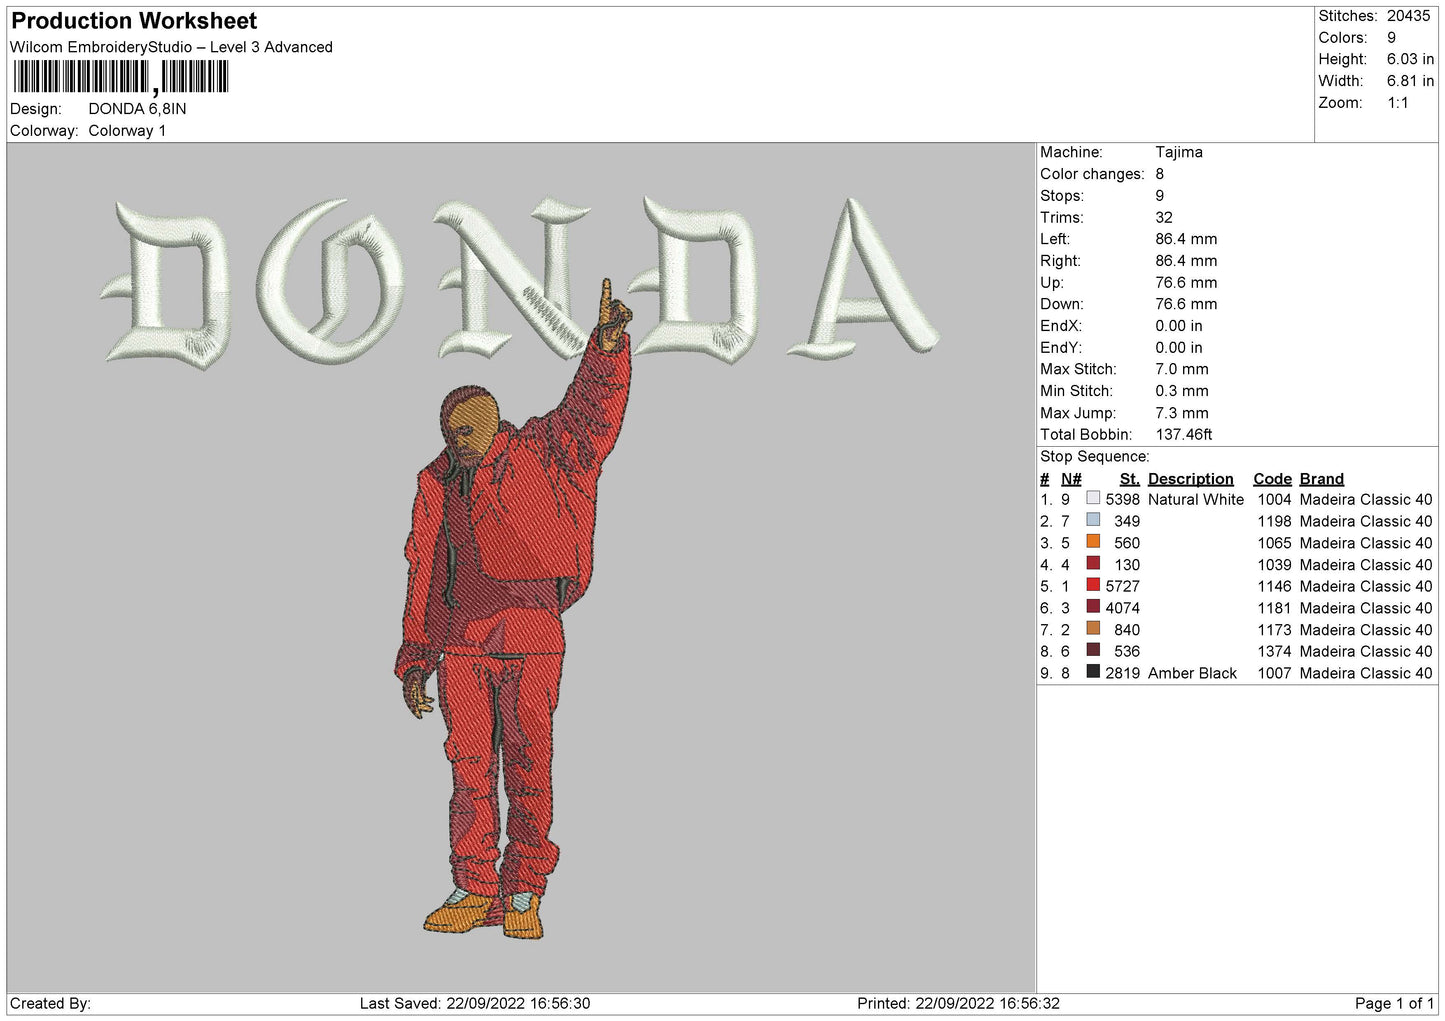The image size is (1445, 1021).
Task: Click the width value '6.81 in'
Action: tap(1410, 81)
